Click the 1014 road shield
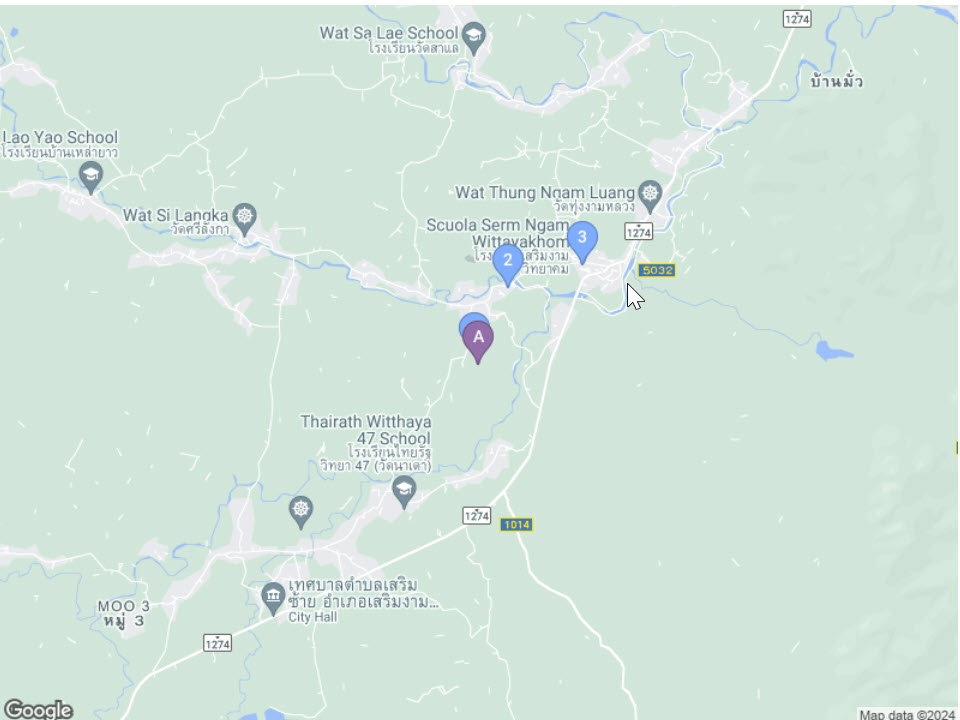Viewport: 960px width, 720px height. [516, 525]
